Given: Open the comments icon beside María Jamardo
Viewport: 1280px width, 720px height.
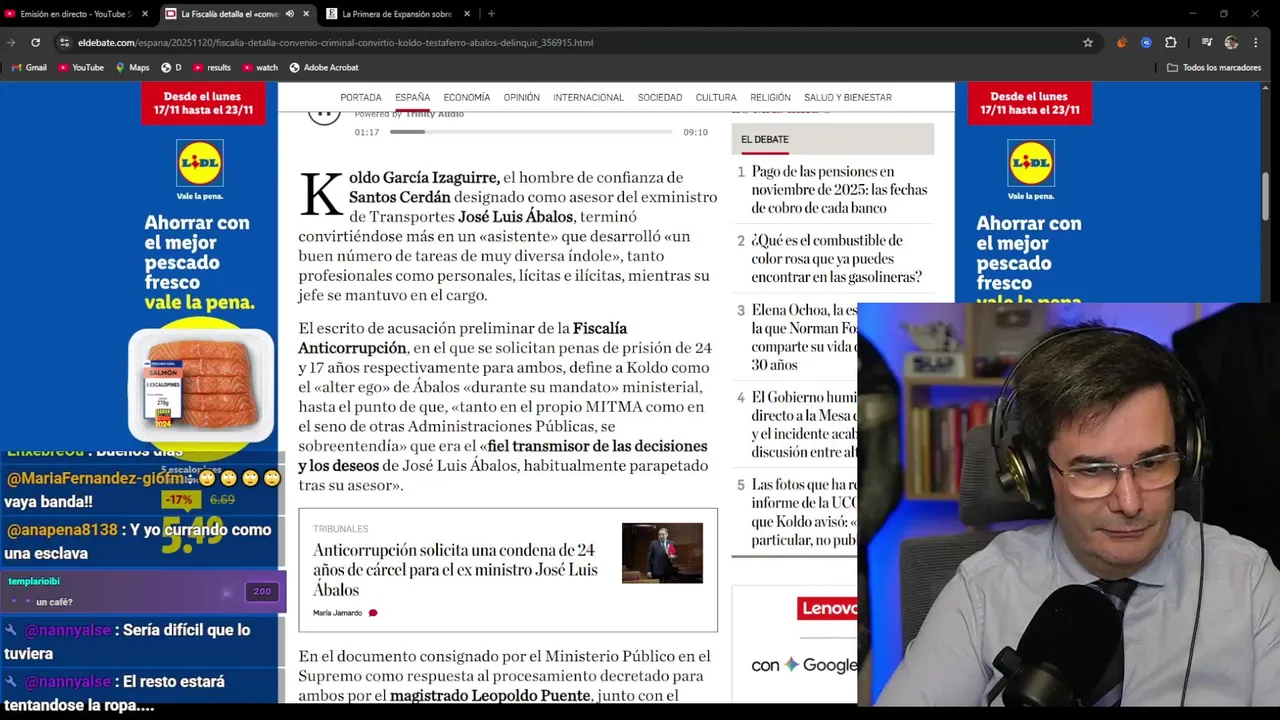Looking at the screenshot, I should click(x=373, y=613).
